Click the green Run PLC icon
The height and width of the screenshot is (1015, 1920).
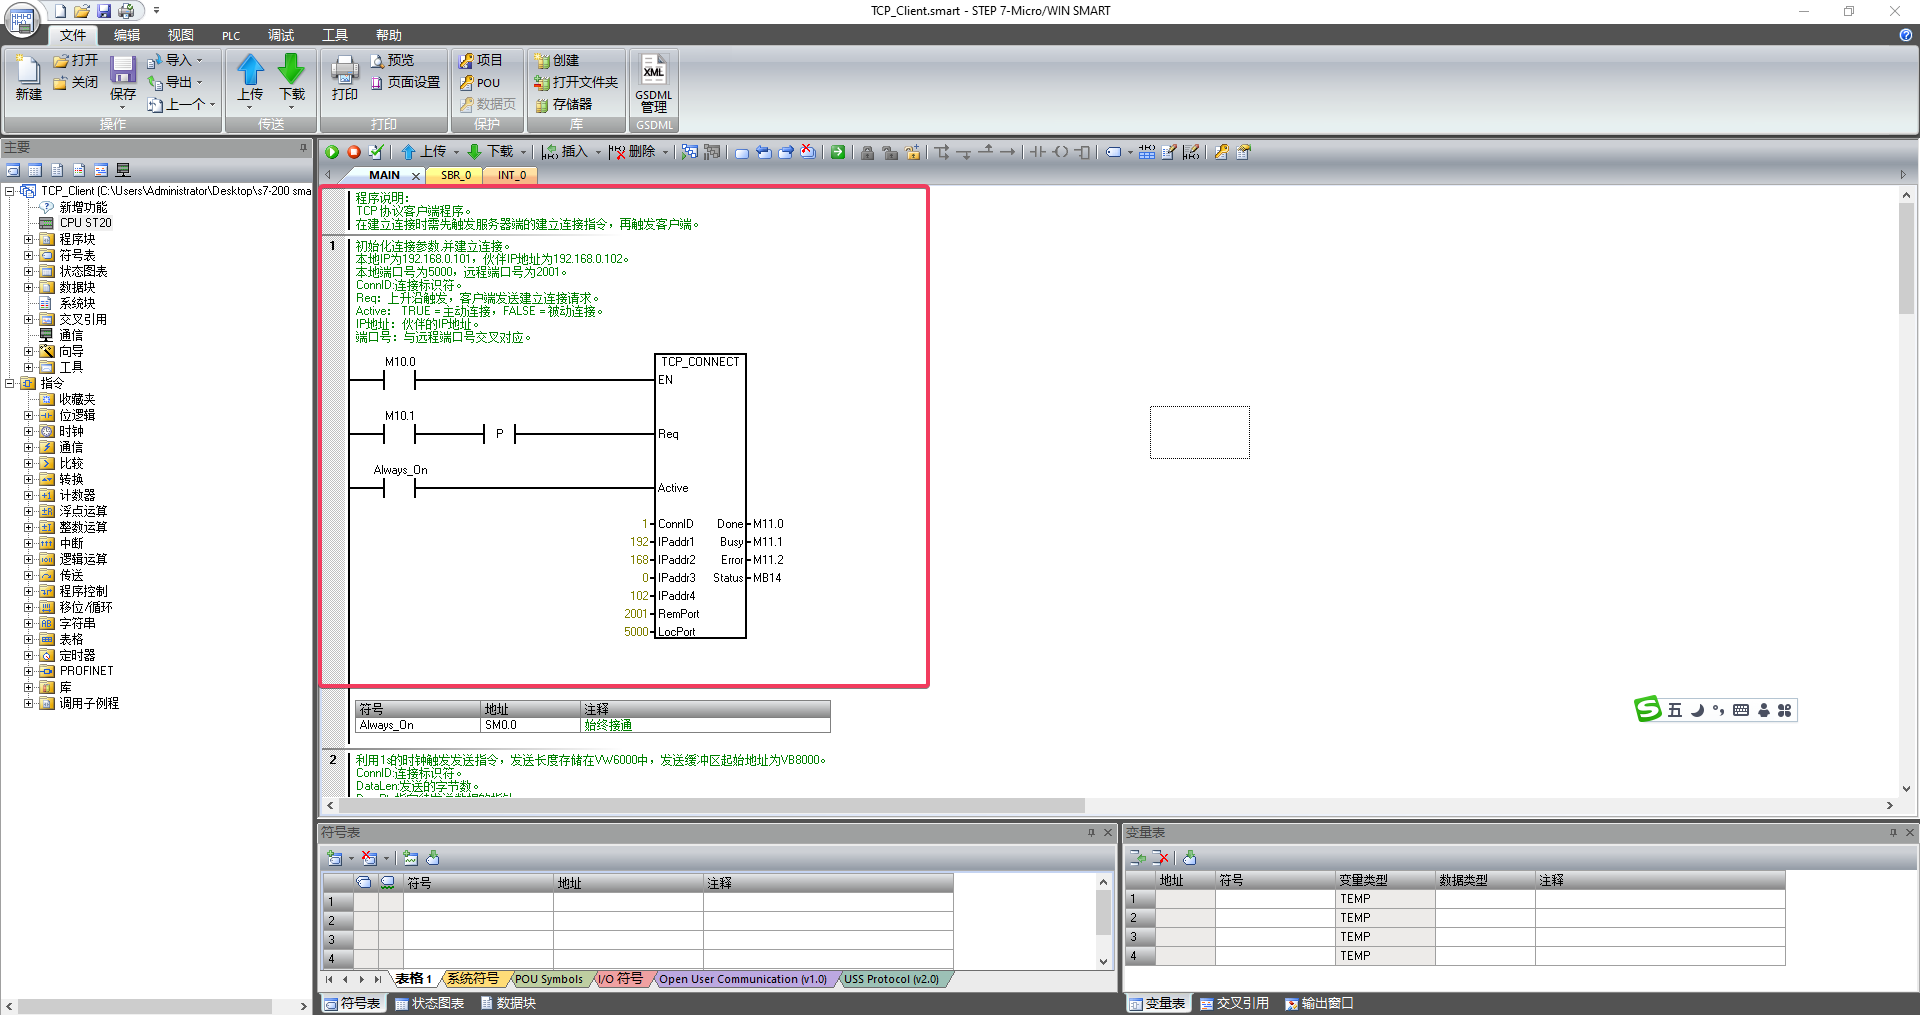(332, 152)
